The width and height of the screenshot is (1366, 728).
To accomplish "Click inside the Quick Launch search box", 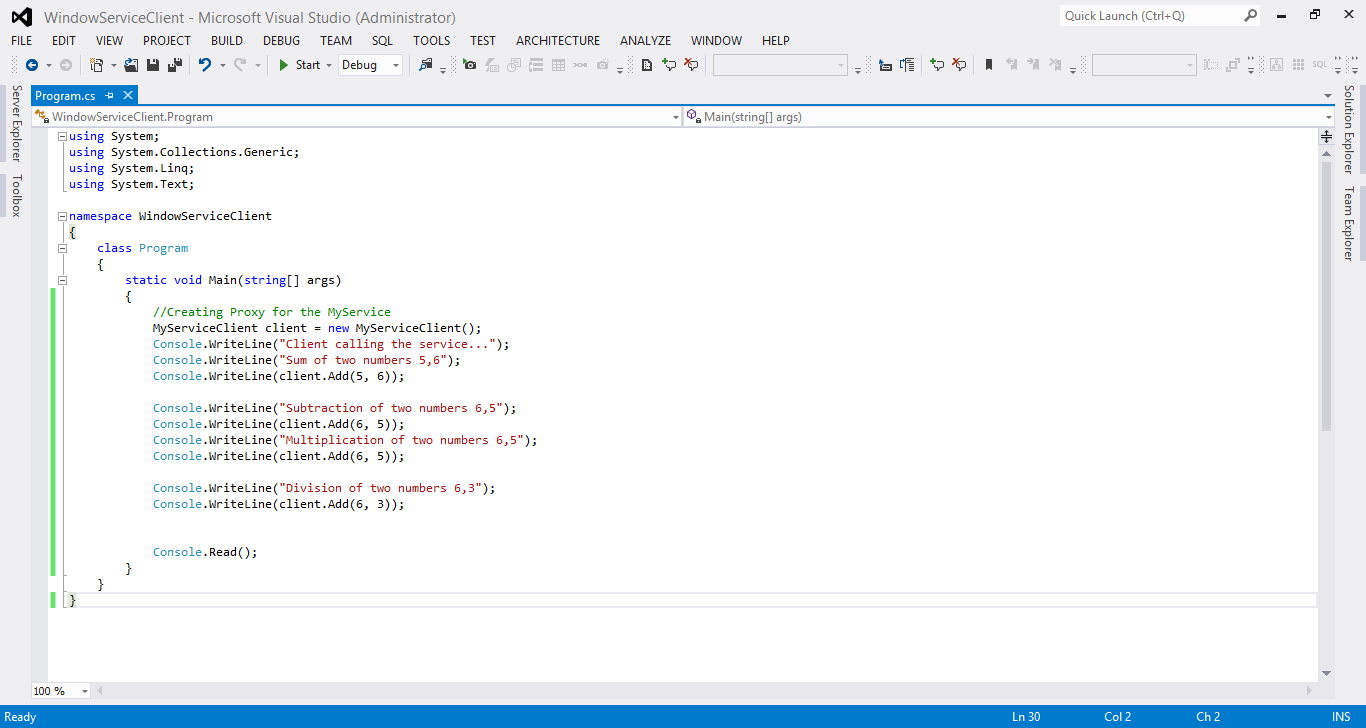I will (1150, 15).
